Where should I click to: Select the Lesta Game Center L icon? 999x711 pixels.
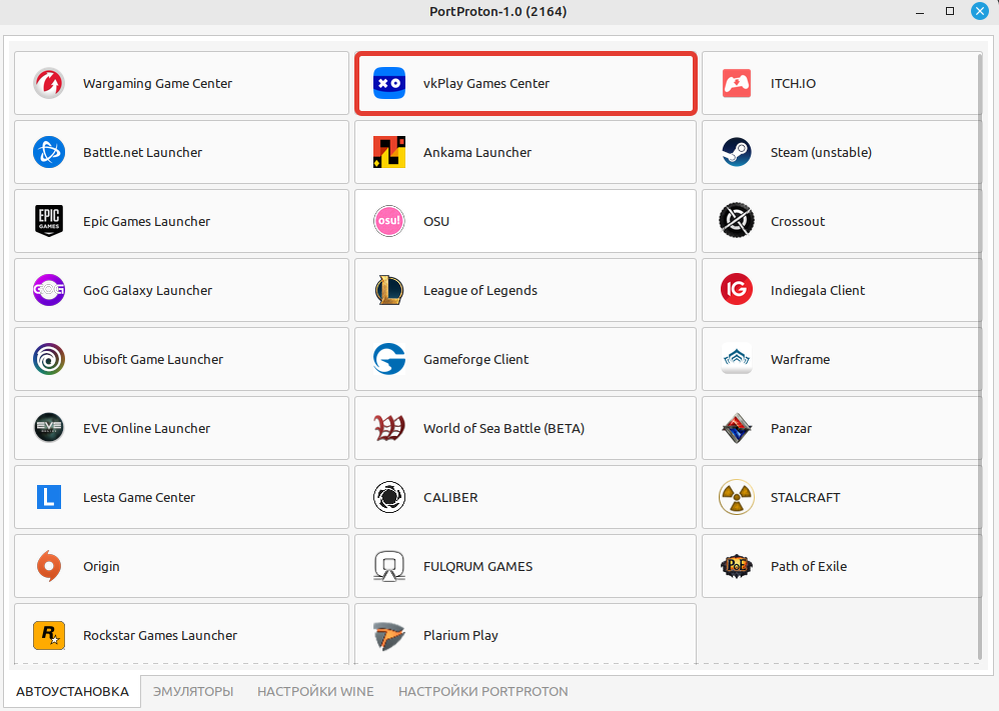click(x=49, y=497)
